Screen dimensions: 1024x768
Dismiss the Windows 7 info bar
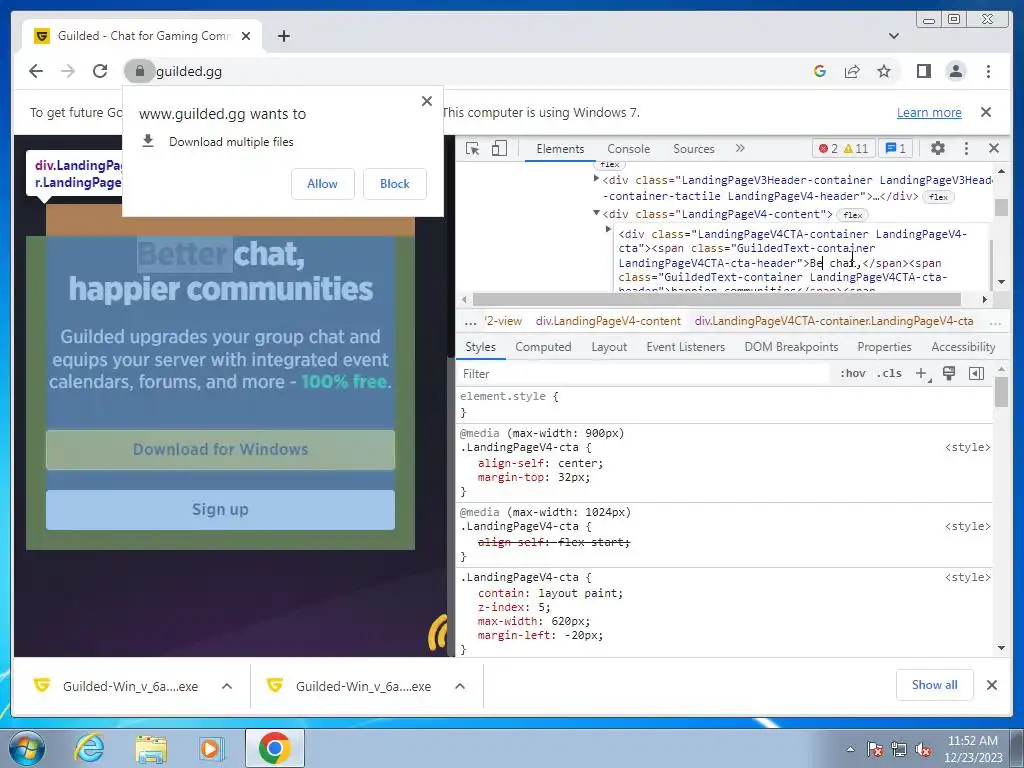point(986,112)
